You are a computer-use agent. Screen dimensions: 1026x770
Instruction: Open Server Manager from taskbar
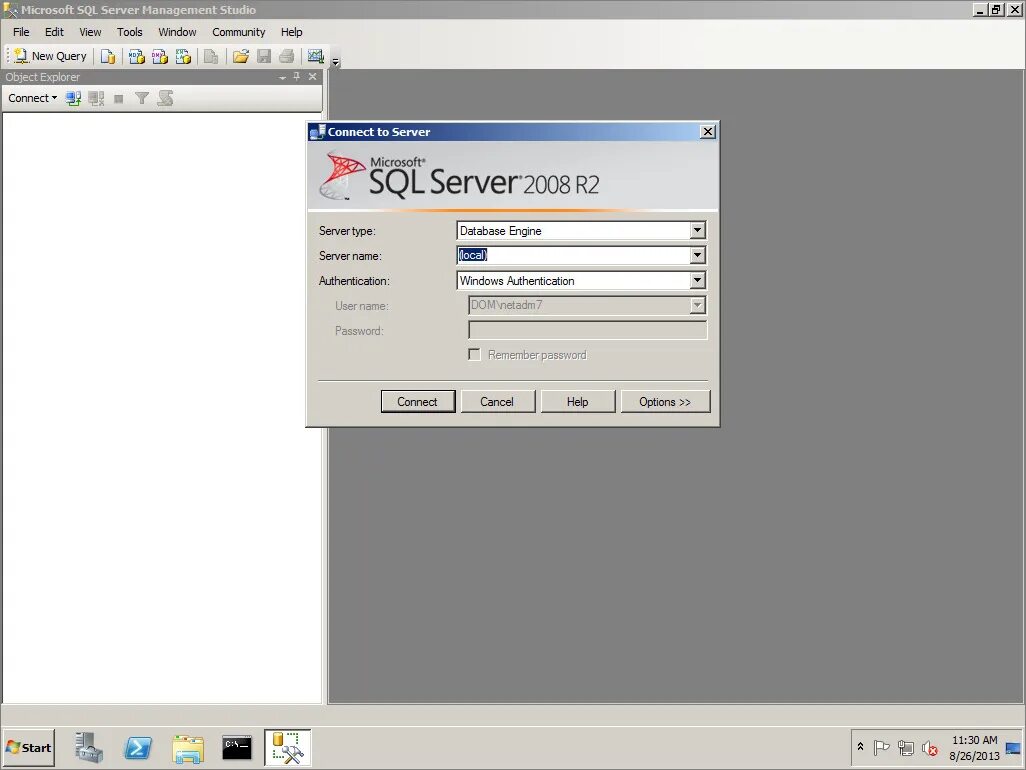pyautogui.click(x=89, y=748)
